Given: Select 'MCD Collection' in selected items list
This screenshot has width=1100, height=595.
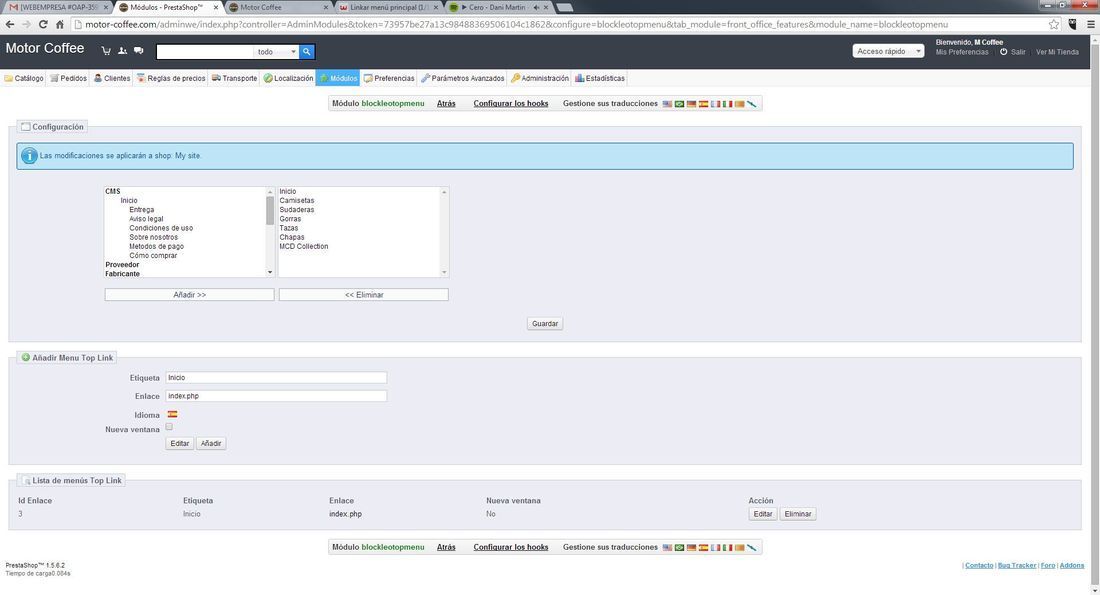Looking at the screenshot, I should point(304,246).
